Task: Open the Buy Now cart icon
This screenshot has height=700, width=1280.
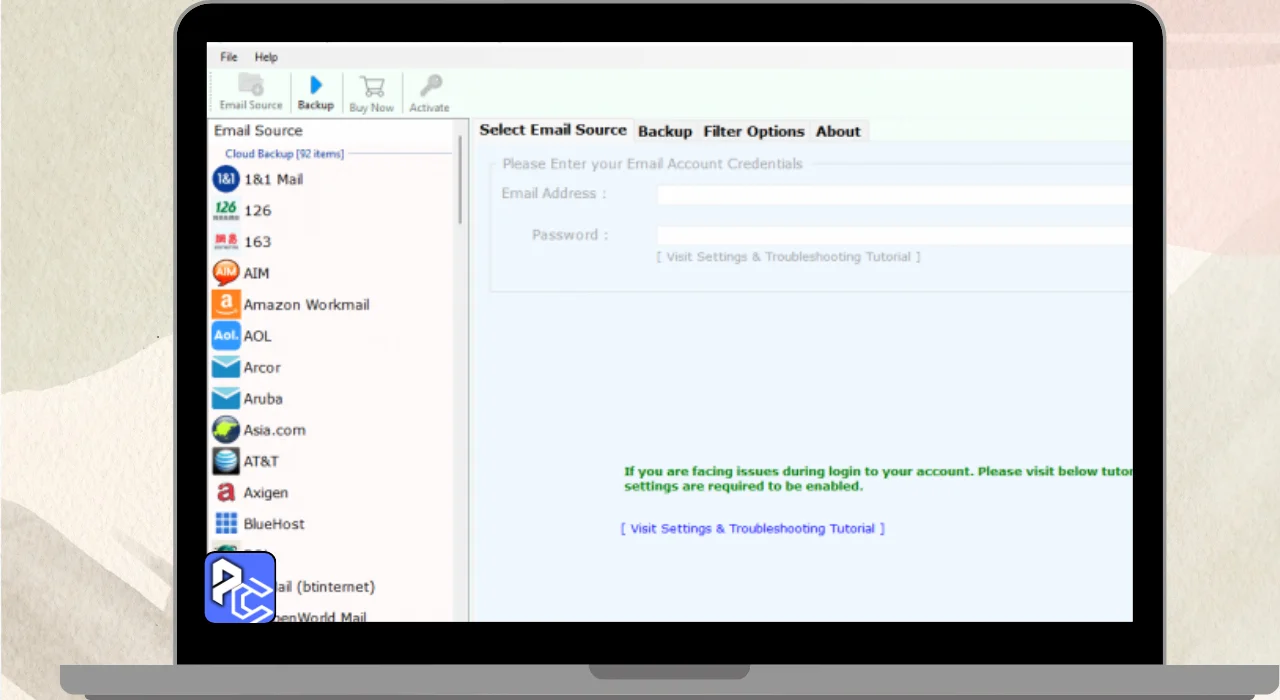Action: click(372, 86)
